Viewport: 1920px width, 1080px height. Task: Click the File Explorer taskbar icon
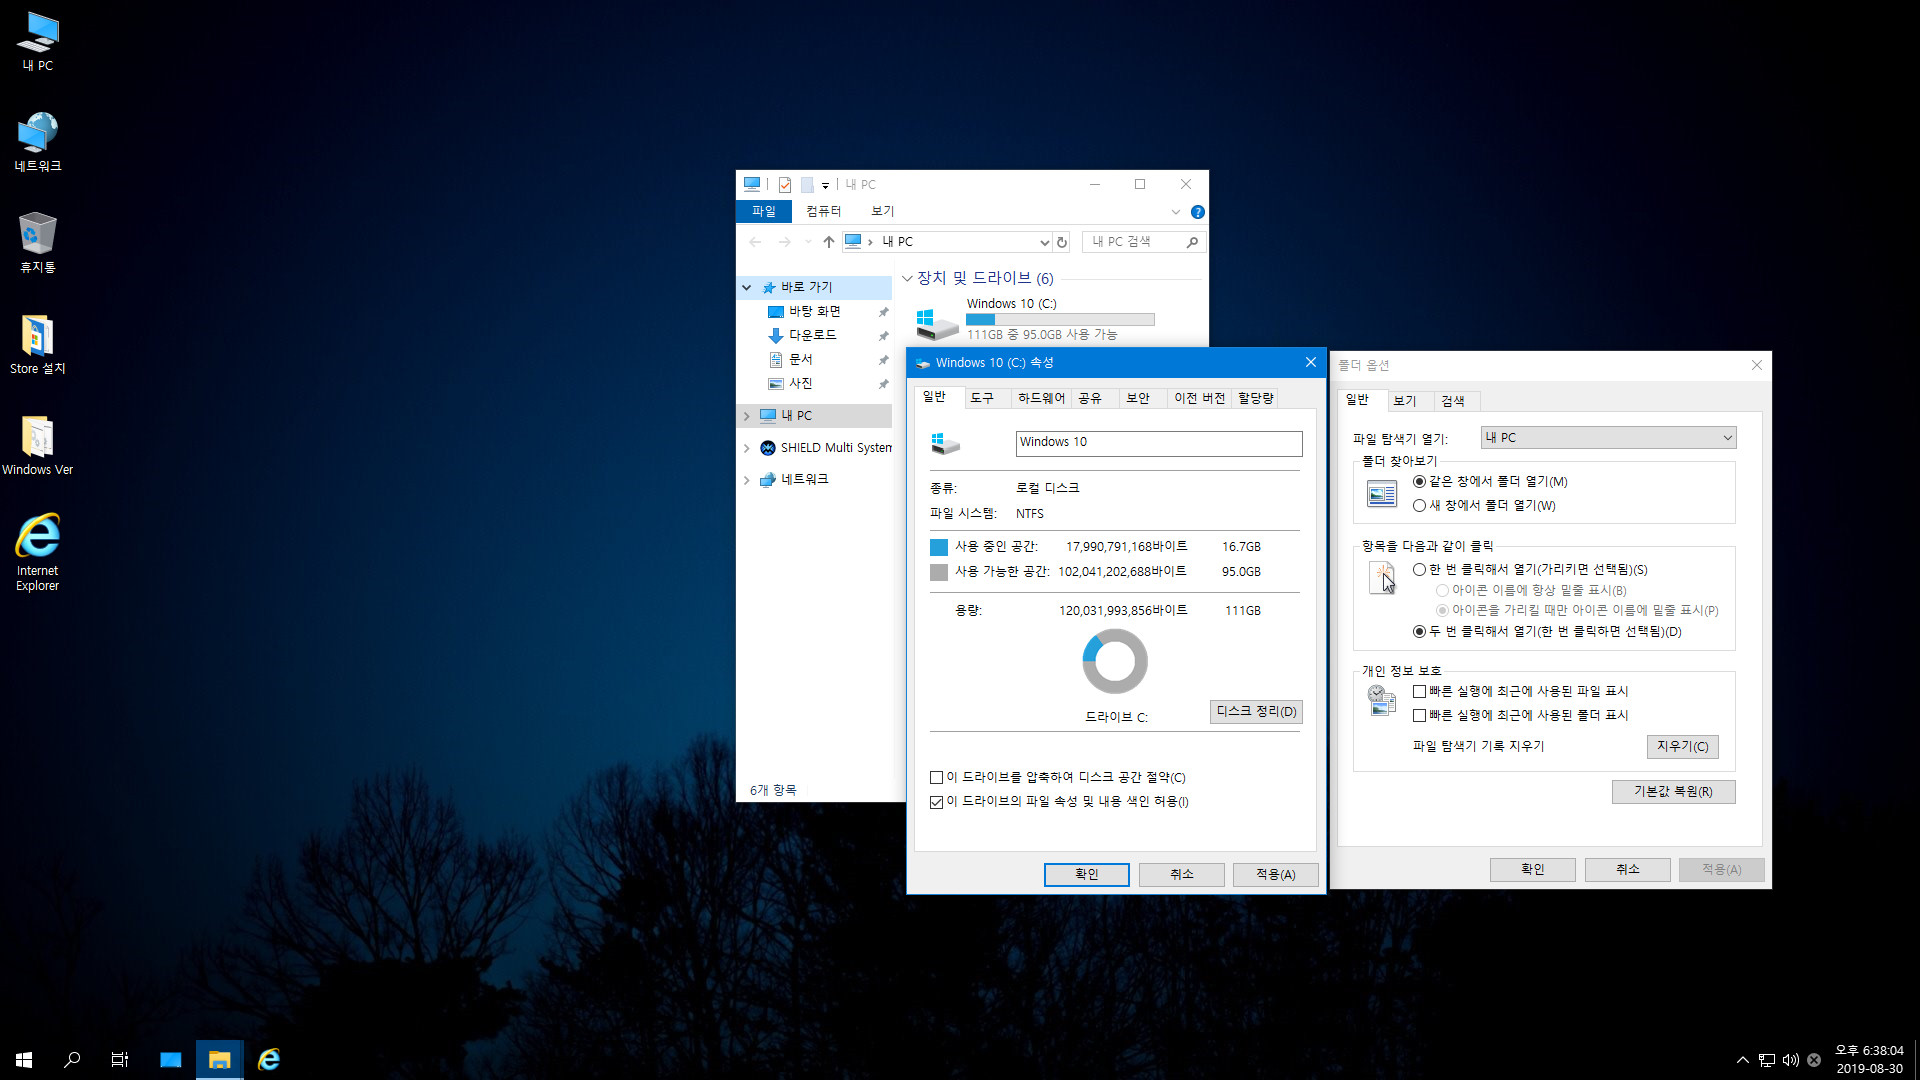pos(219,1059)
